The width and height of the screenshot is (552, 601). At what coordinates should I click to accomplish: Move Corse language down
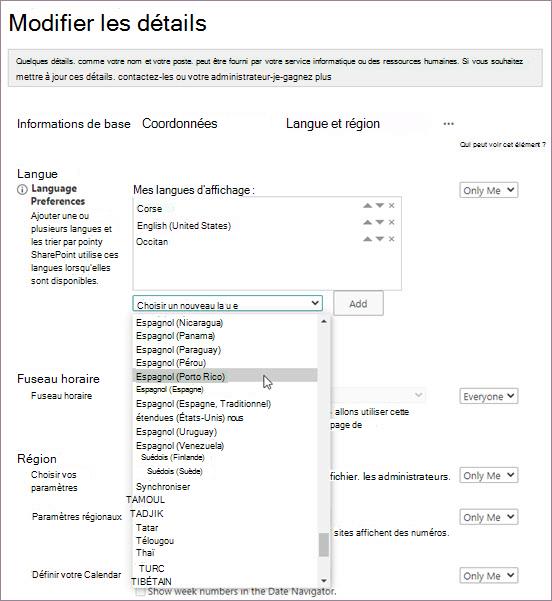tap(380, 206)
